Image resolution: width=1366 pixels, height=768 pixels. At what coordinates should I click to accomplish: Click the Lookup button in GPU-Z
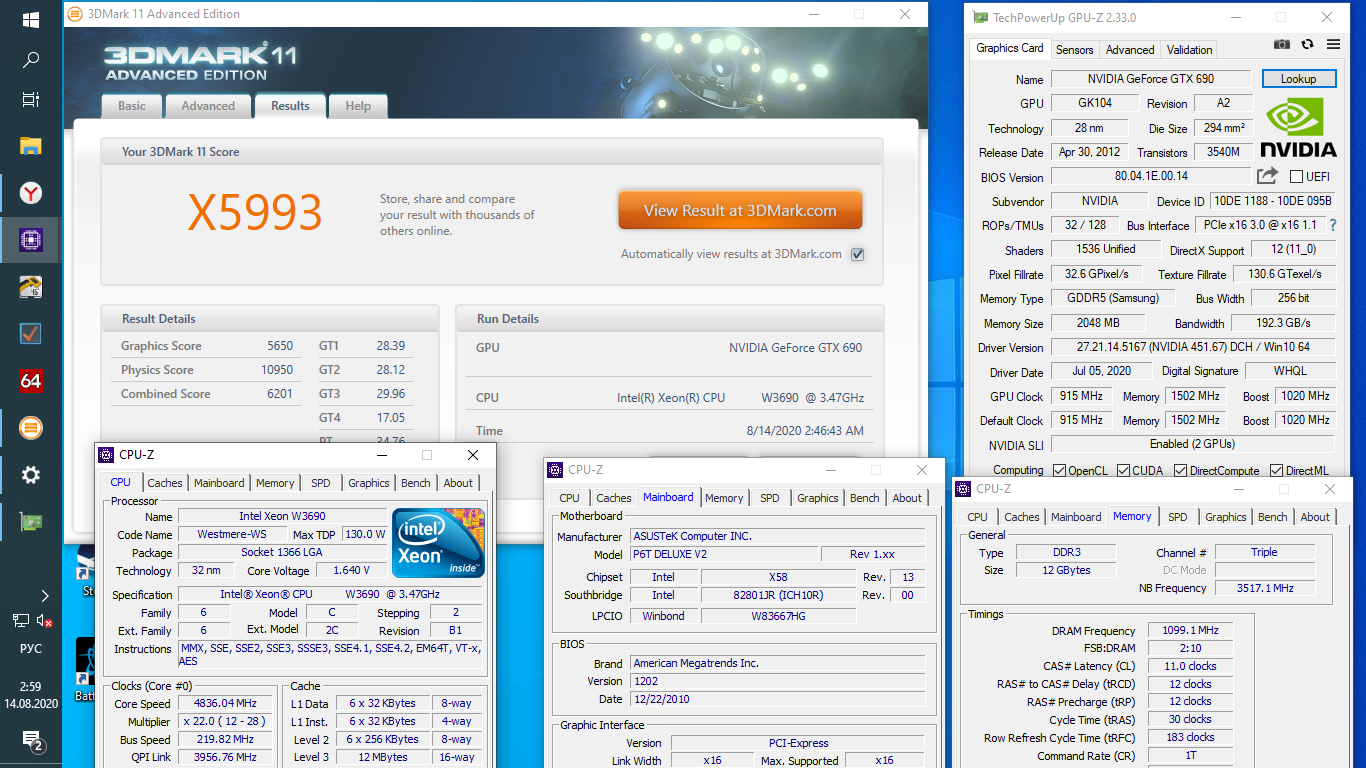[x=1299, y=79]
